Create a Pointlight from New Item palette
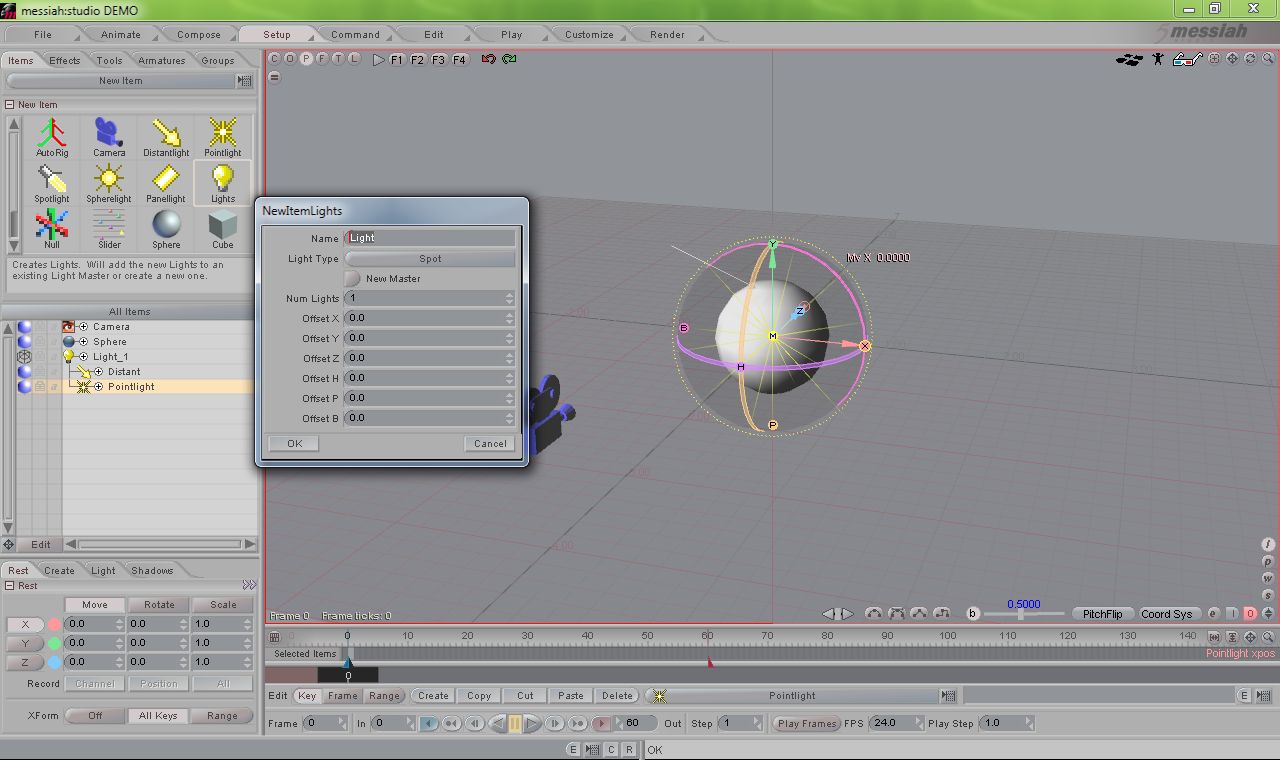 coord(223,137)
